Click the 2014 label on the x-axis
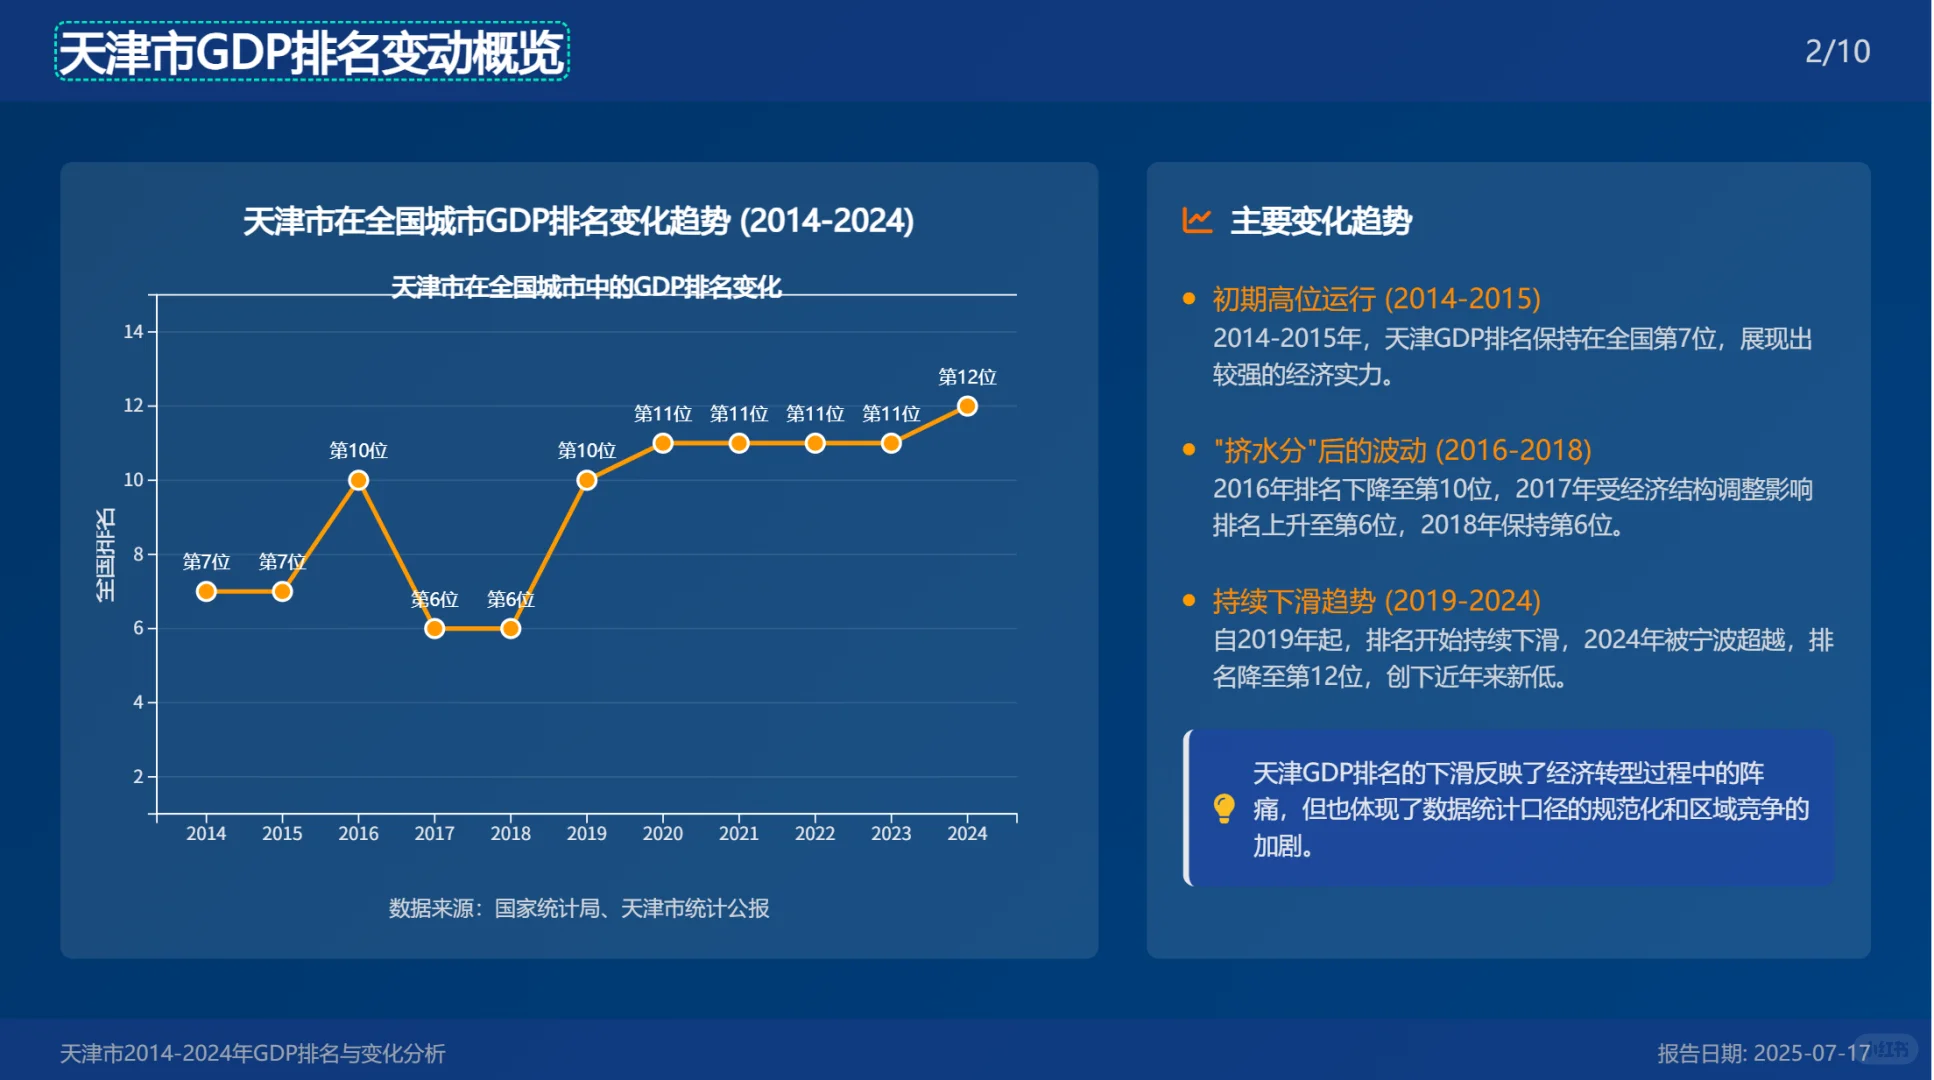The width and height of the screenshot is (1934, 1080). (205, 832)
